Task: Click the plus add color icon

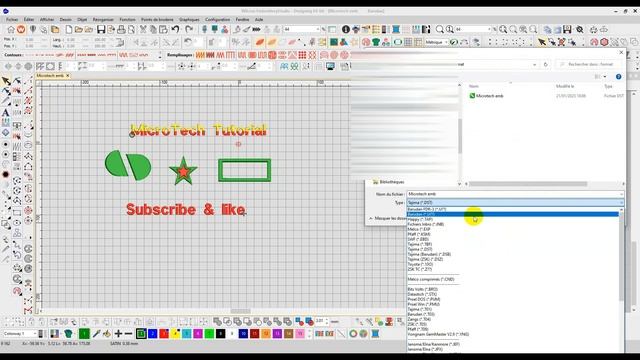Action: click(x=118, y=333)
